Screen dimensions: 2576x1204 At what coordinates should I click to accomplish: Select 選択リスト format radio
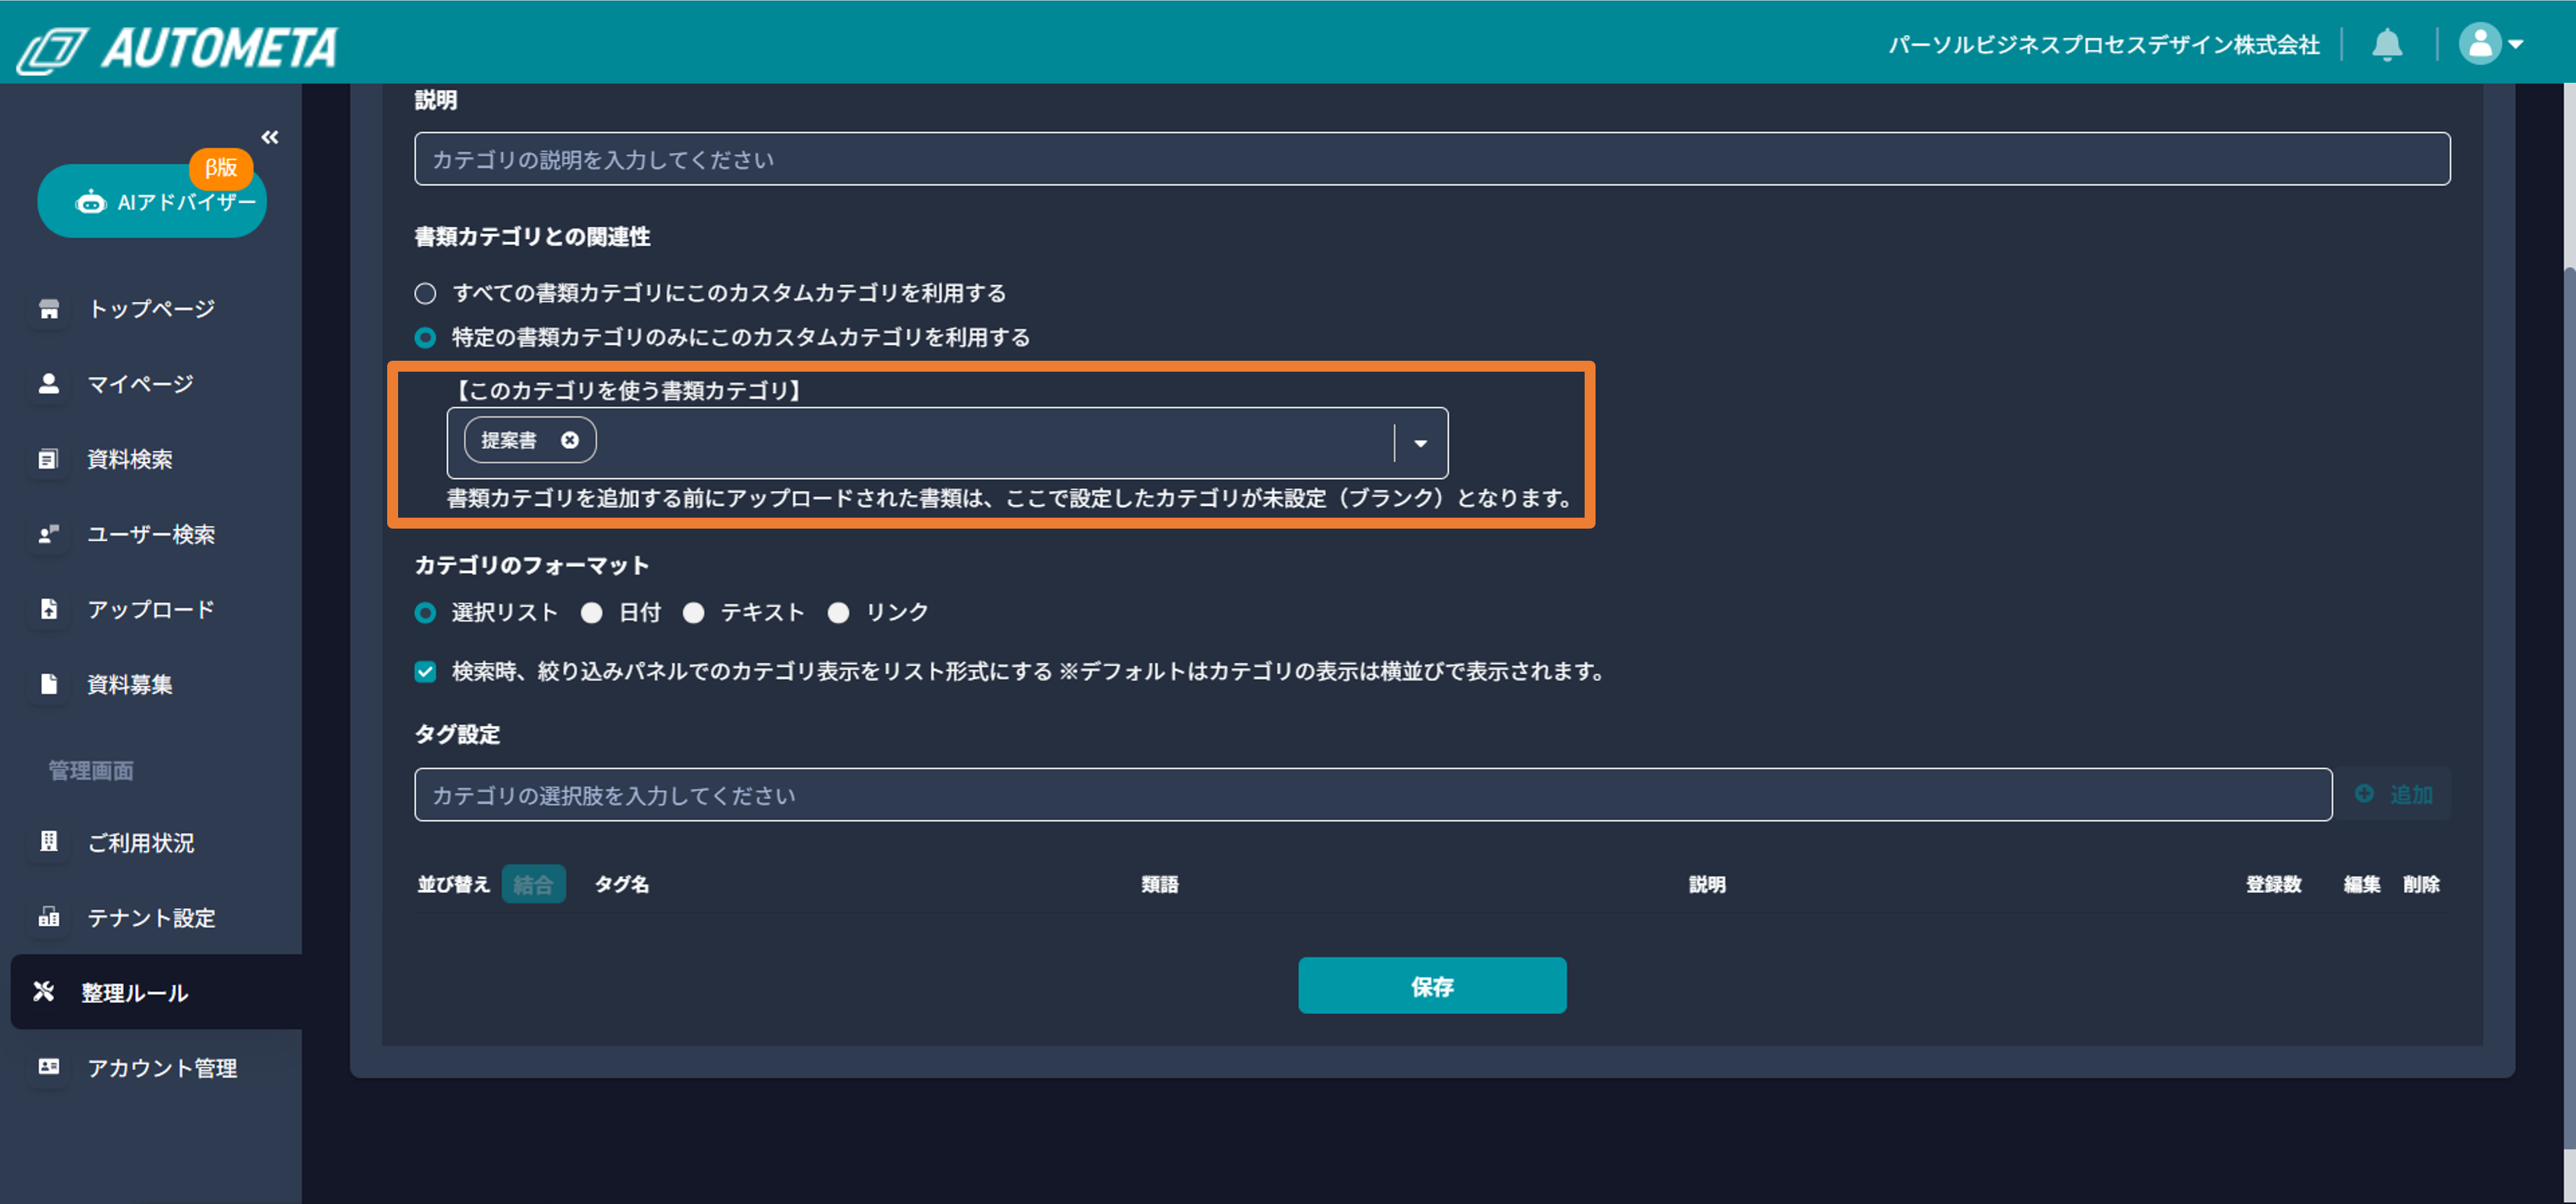click(426, 613)
